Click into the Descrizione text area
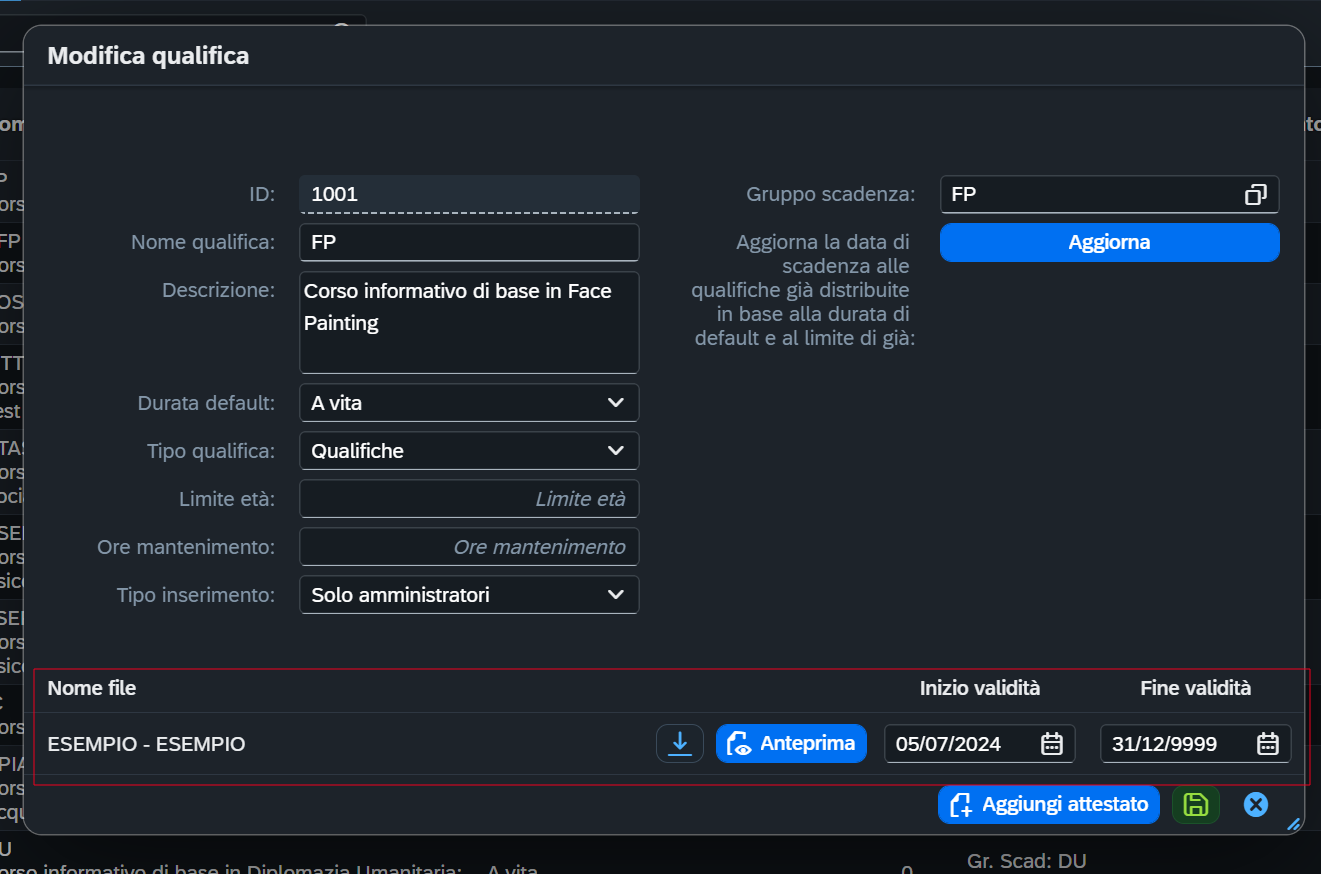Screen dimensions: 1321x874 (x=469, y=322)
